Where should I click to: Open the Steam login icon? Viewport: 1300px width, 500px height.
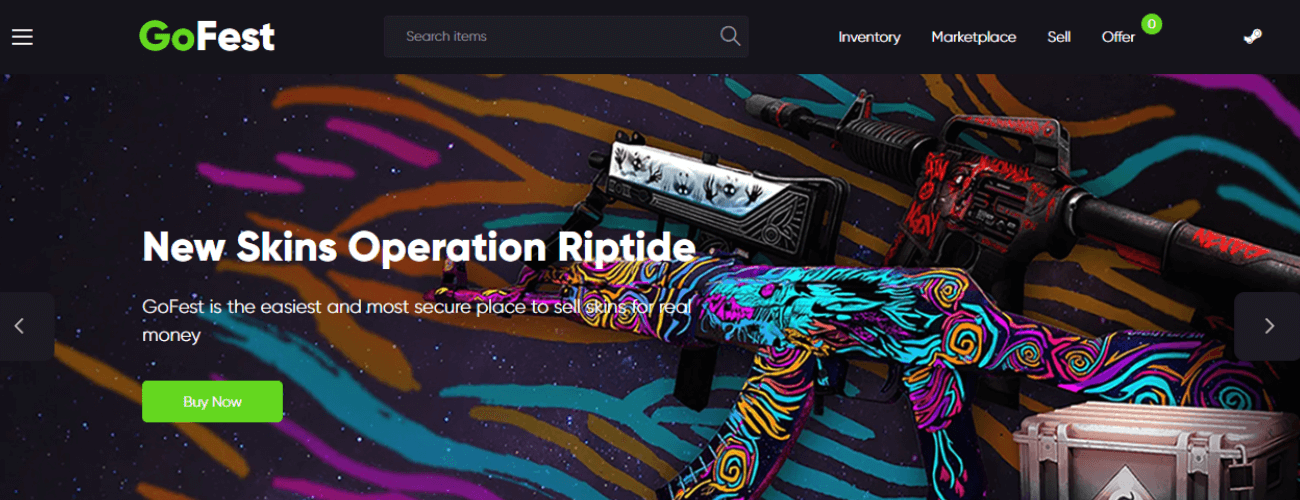click(1252, 37)
